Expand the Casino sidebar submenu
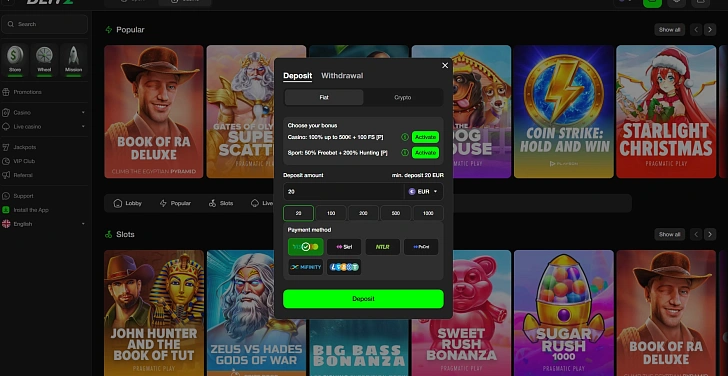This screenshot has height=376, width=728. point(83,113)
